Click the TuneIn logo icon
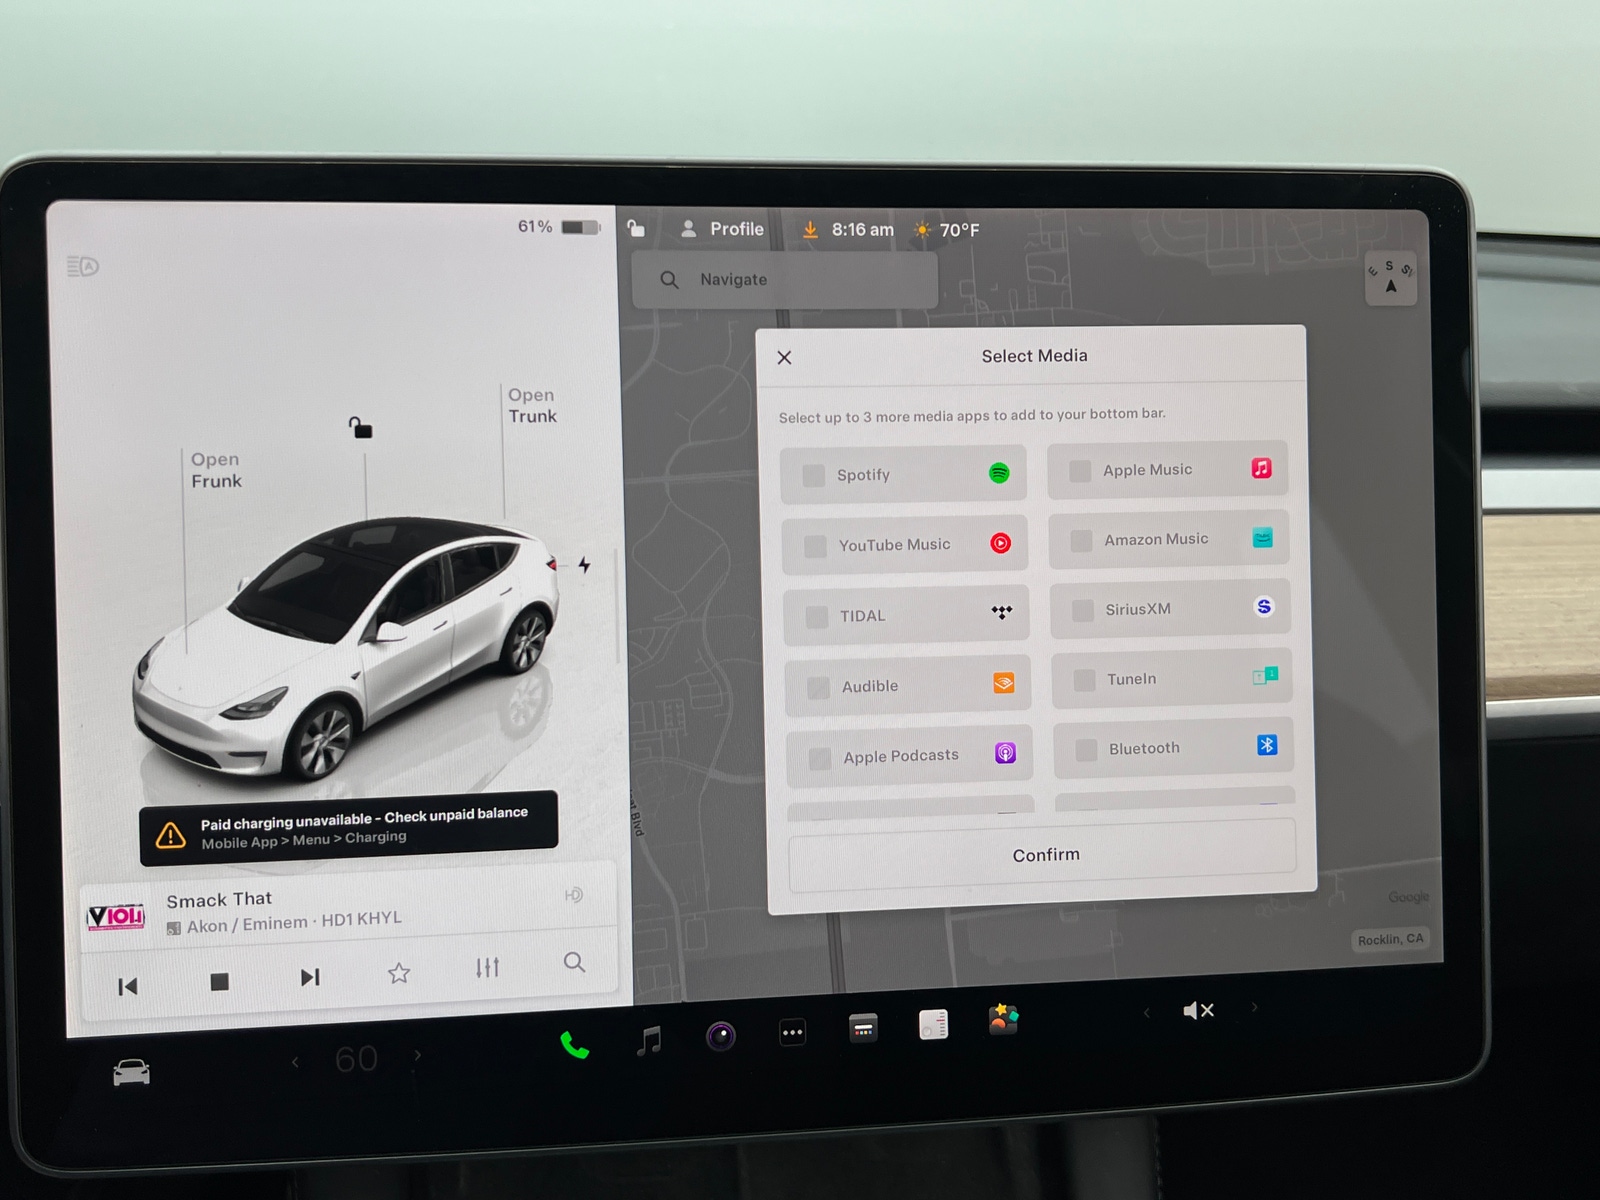Screen dimensions: 1600x1200 1265,676
